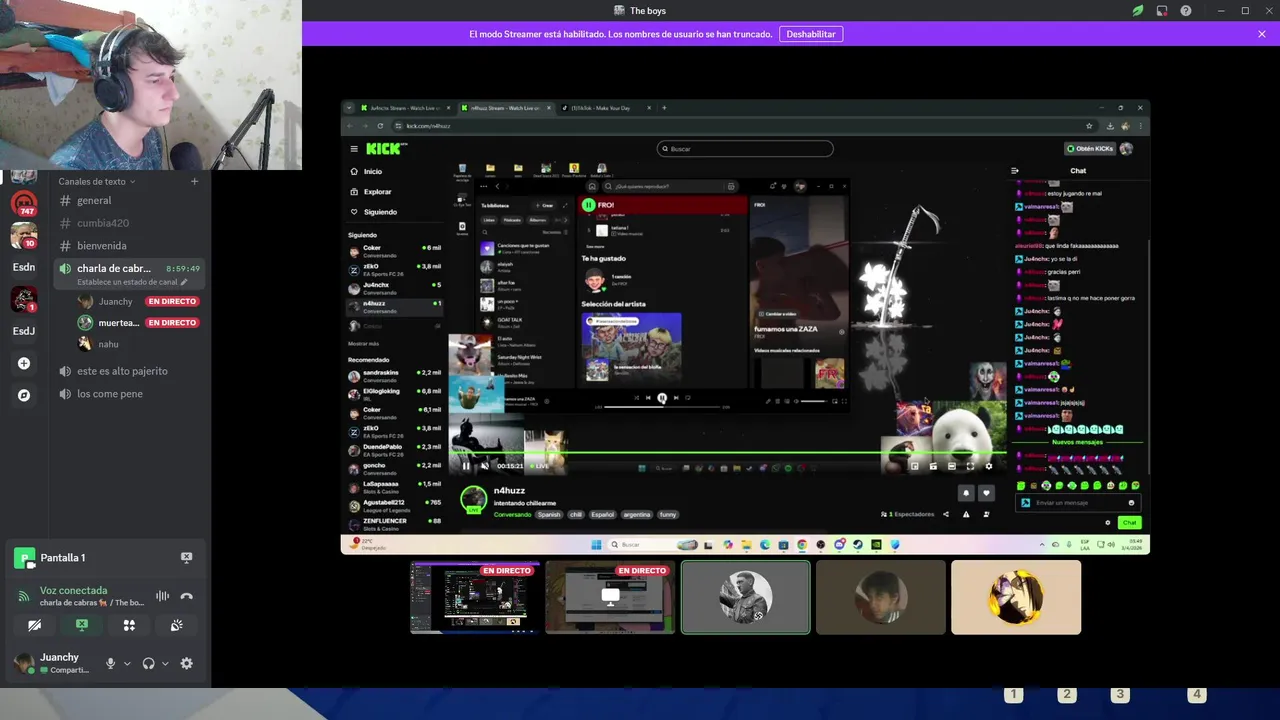
Task: Enter fullscreen on the Kick player
Action: 970,466
